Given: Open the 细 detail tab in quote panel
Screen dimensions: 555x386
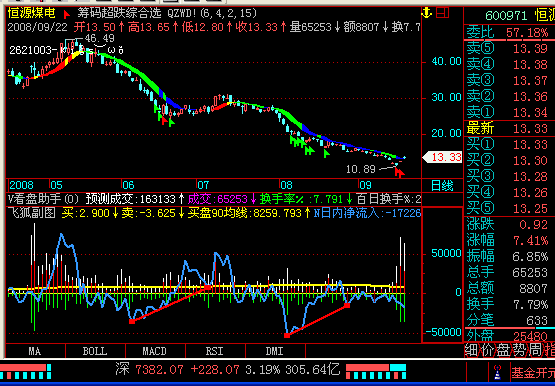Looking at the screenshot, I should click(x=471, y=350).
